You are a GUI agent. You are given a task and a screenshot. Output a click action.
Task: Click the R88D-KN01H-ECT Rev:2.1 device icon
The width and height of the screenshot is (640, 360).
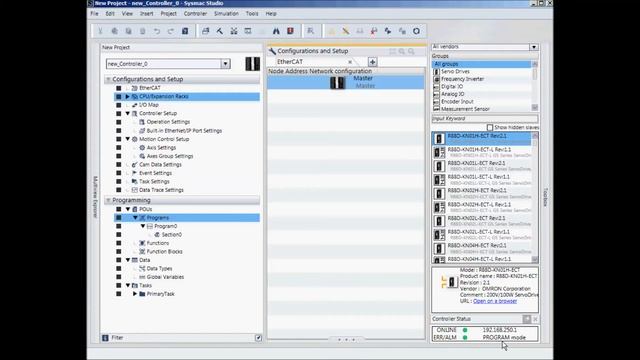coord(439,139)
